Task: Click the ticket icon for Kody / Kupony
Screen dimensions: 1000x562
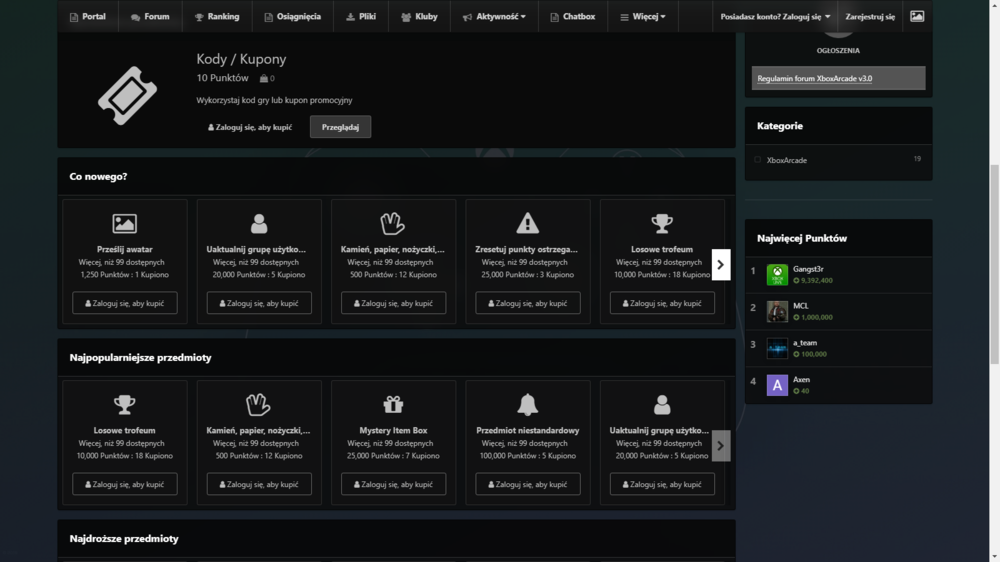Action: (x=127, y=96)
